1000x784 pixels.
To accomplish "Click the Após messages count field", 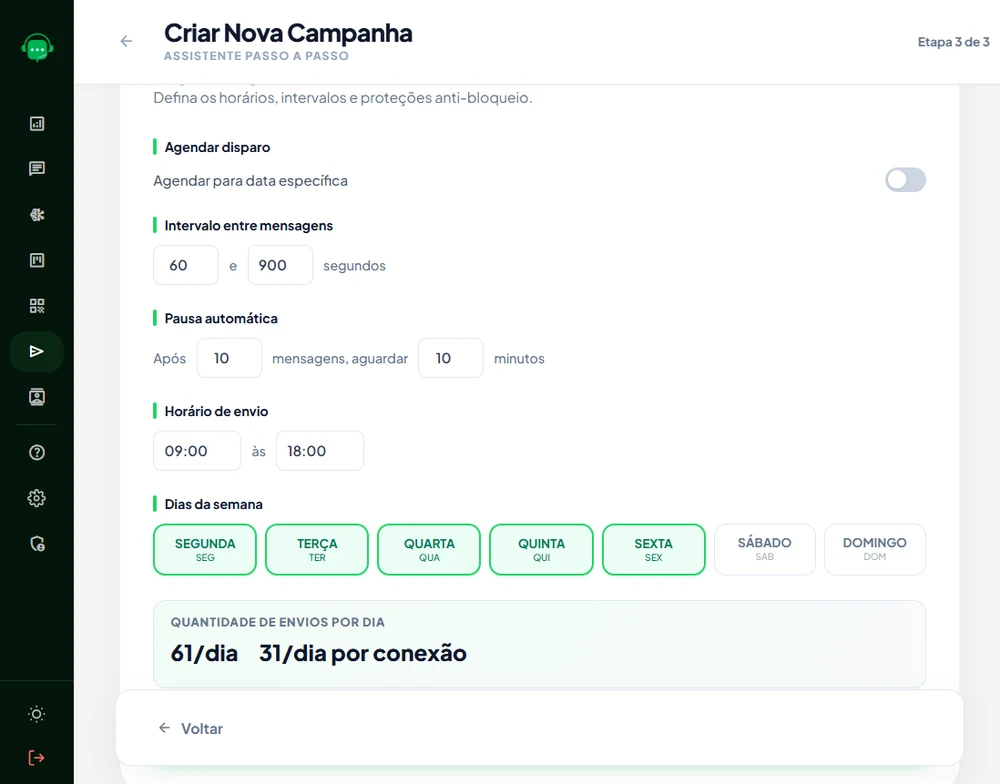I will click(229, 358).
